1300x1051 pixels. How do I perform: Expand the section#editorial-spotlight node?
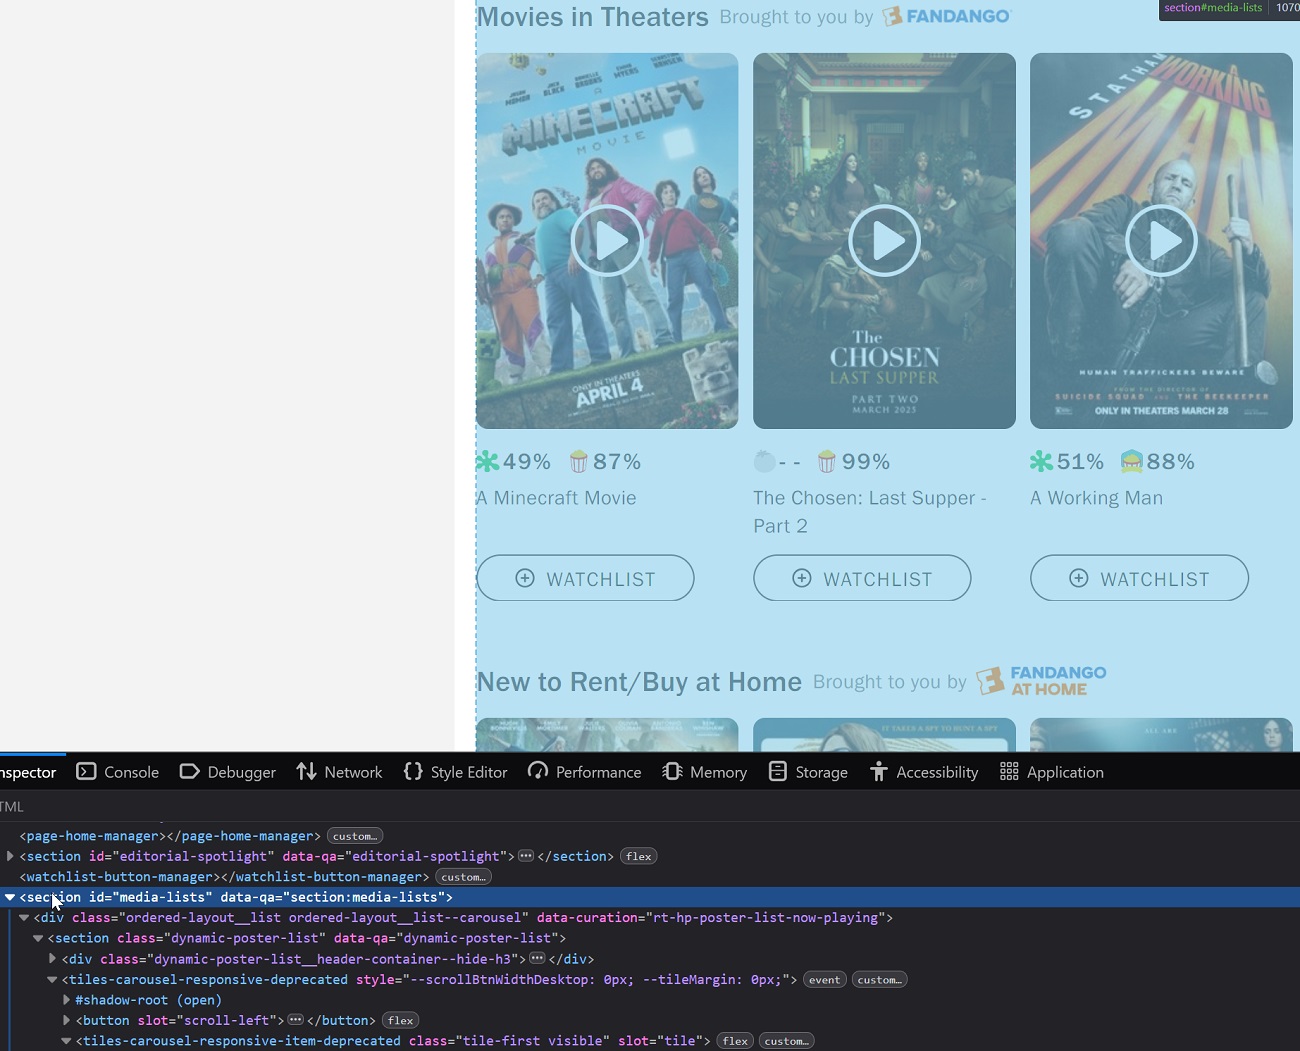coord(10,856)
